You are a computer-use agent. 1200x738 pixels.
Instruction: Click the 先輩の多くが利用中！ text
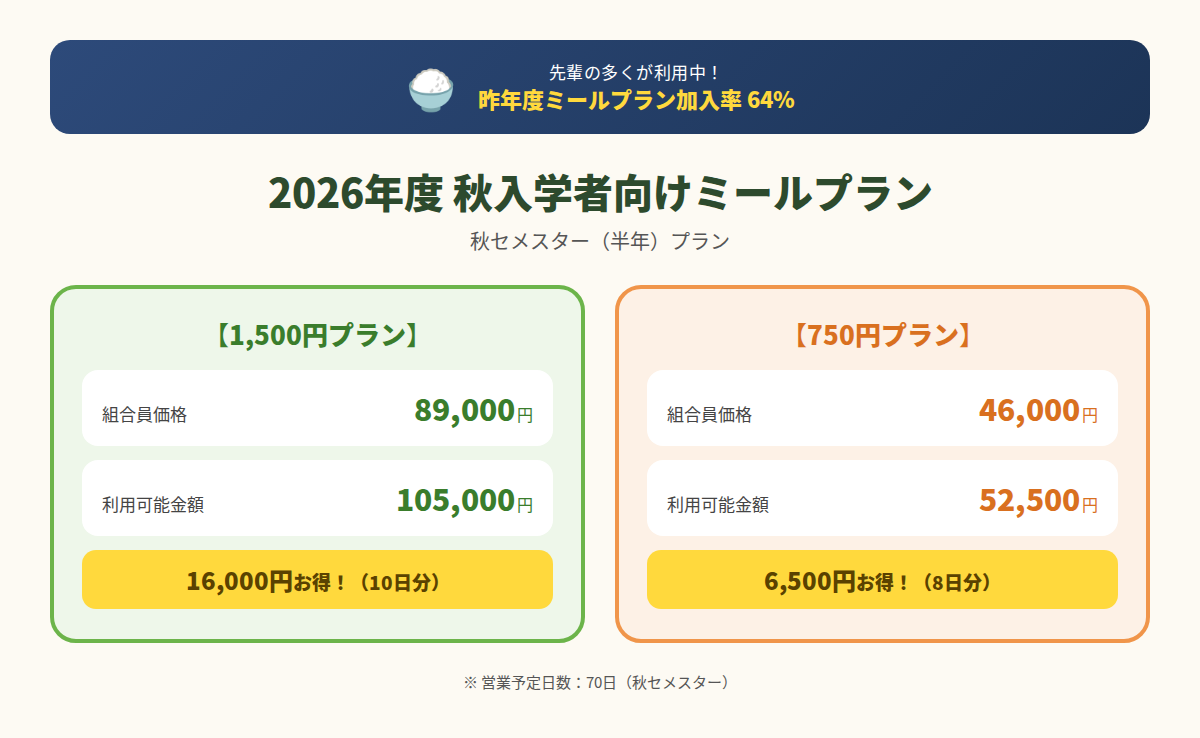[636, 72]
